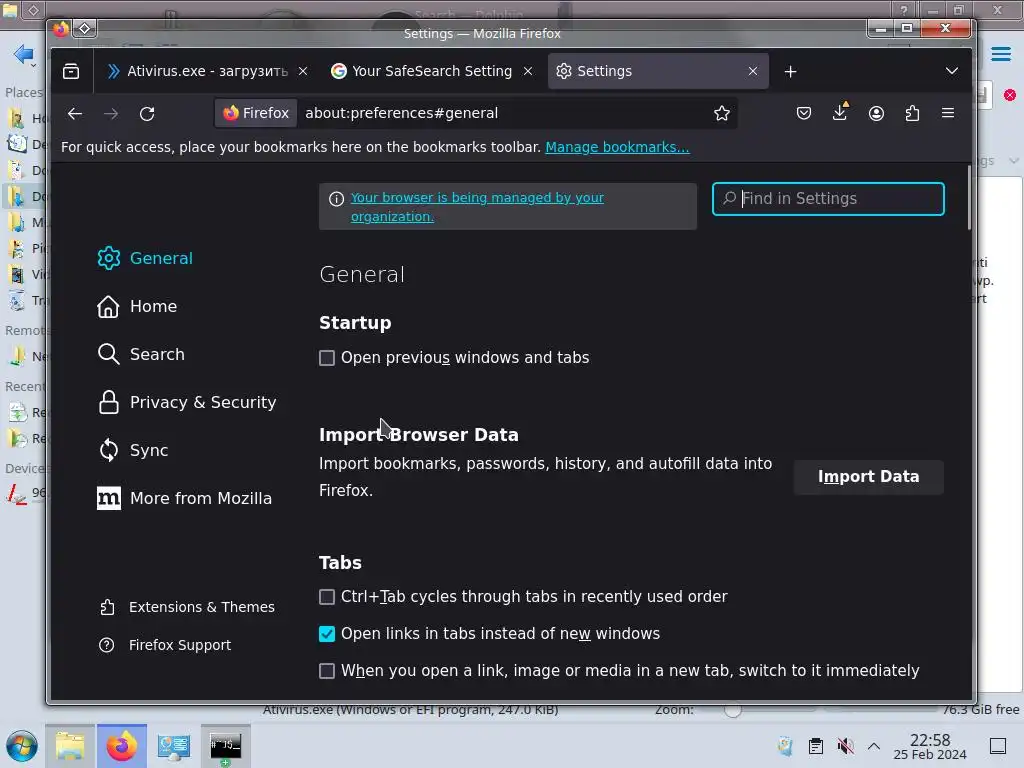Open More from Mozilla category

[184, 498]
